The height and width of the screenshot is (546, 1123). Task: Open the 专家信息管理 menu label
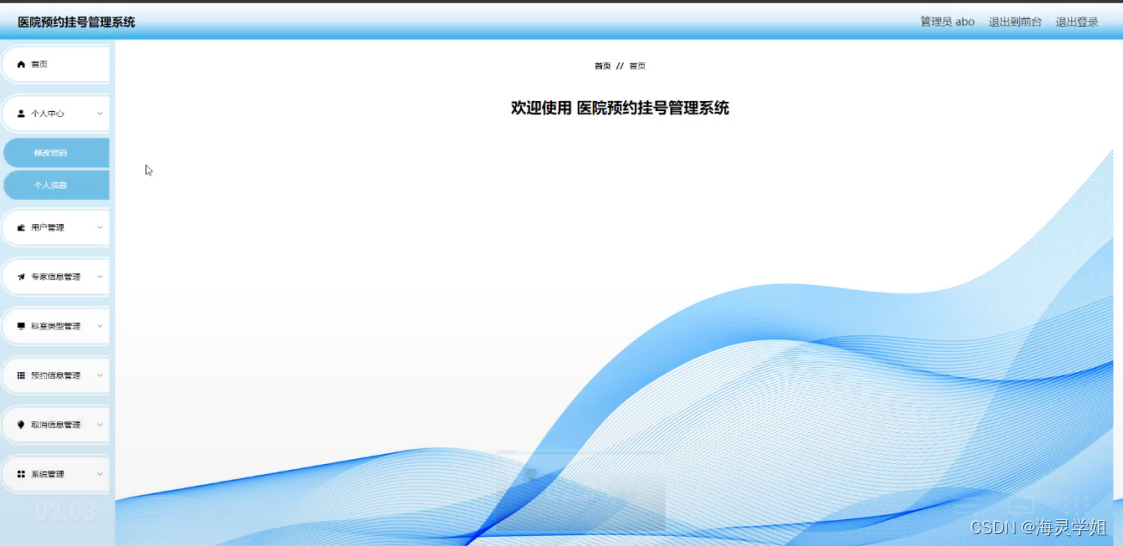[x=56, y=277]
